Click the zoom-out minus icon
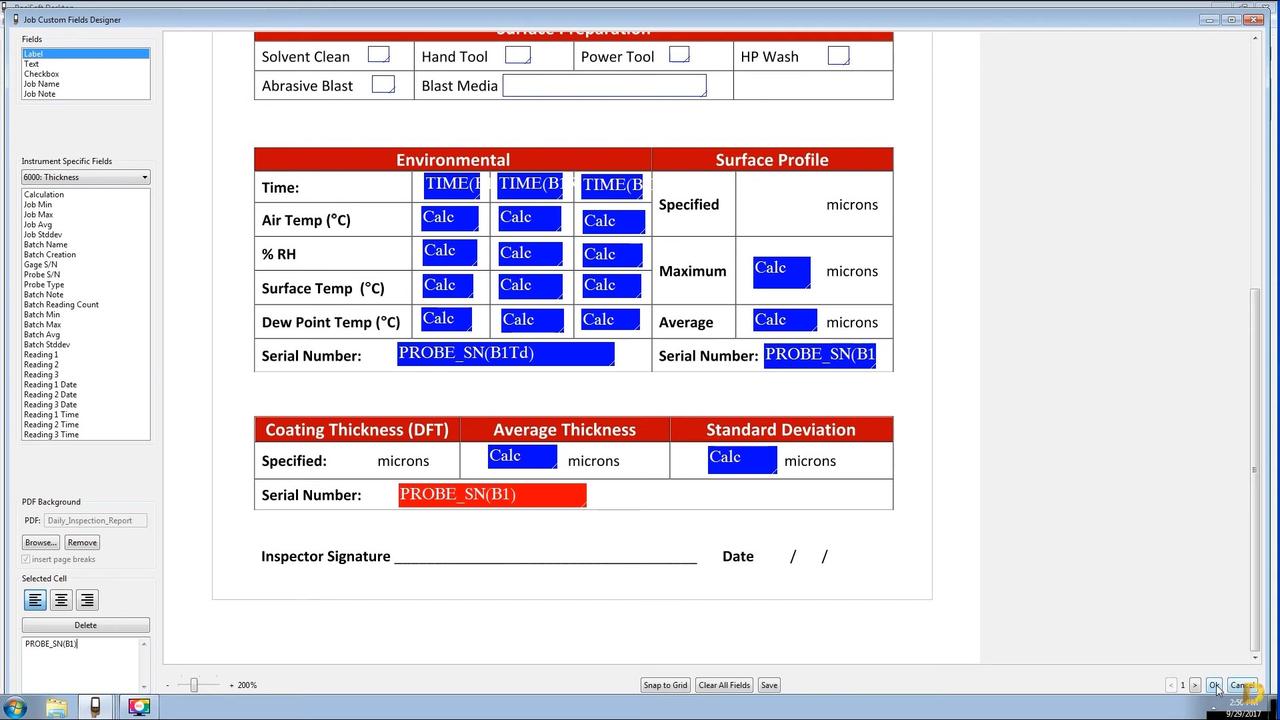 (x=167, y=685)
